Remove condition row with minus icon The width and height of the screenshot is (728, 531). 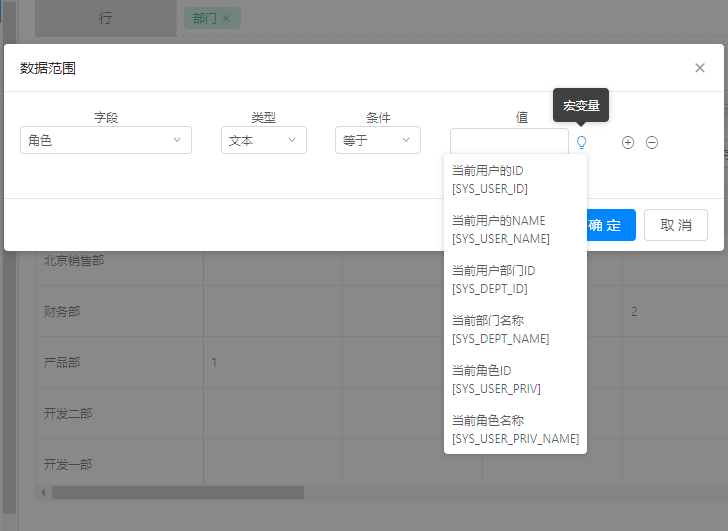(652, 142)
